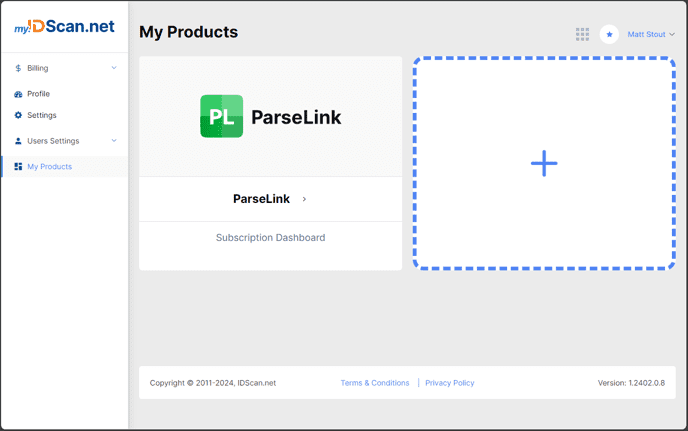Viewport: 688px width, 431px height.
Task: Click the Profile dashboard icon
Action: (x=18, y=93)
